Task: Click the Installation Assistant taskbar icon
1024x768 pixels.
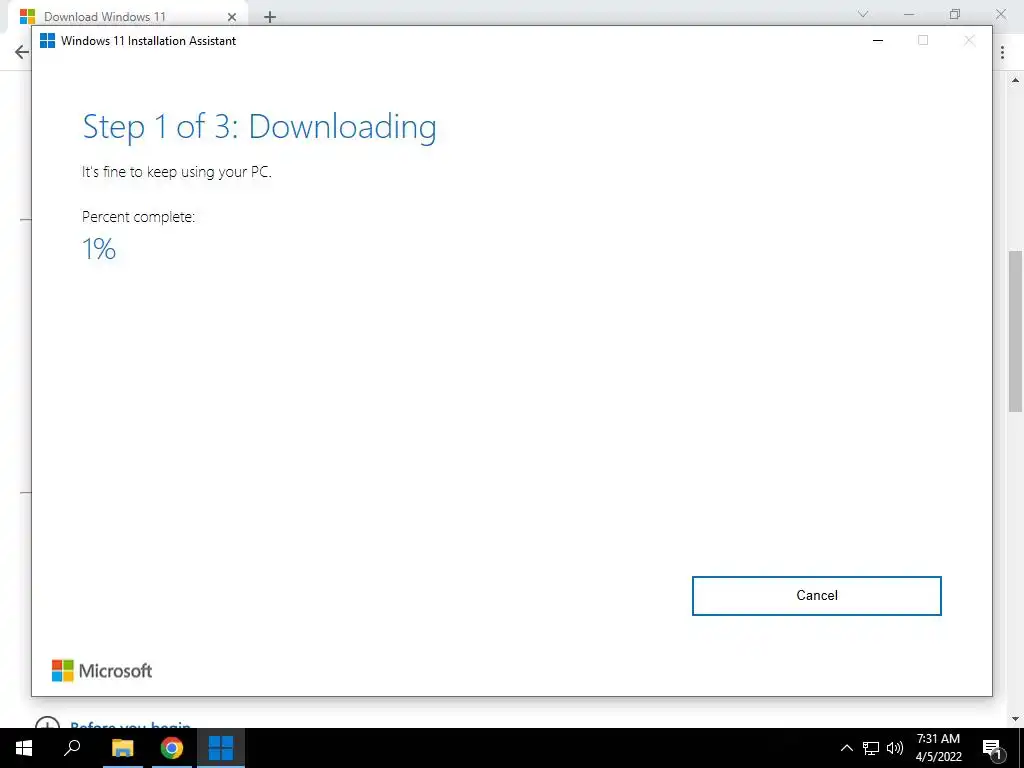Action: (x=221, y=748)
